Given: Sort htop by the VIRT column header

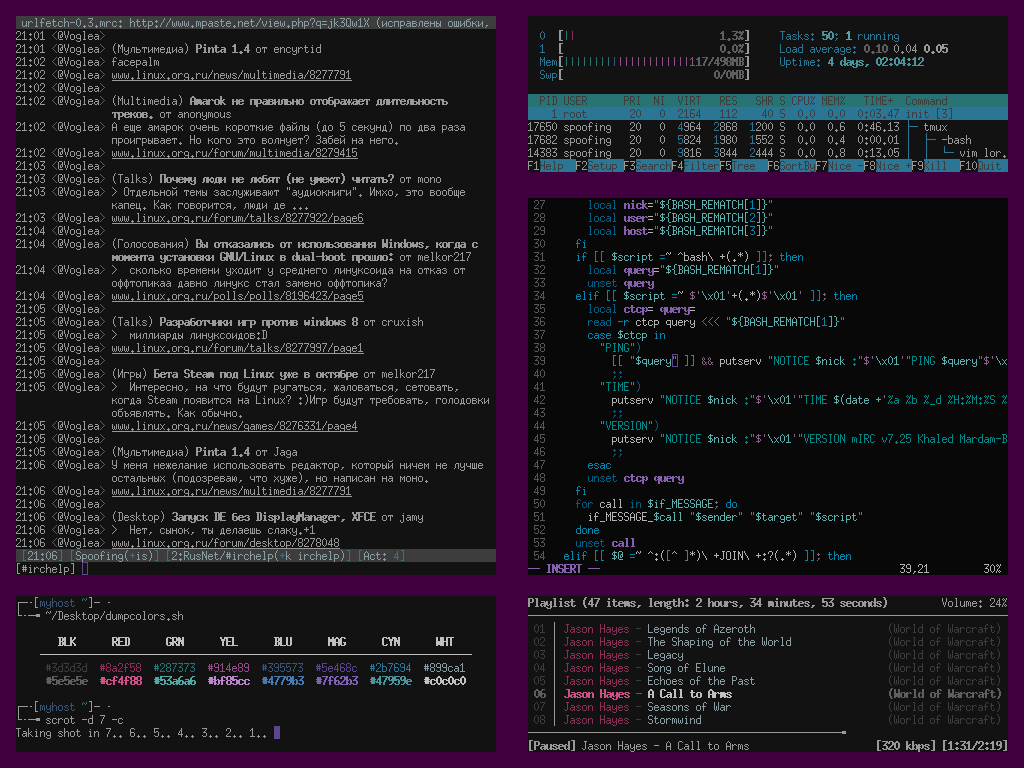Looking at the screenshot, I should click(x=689, y=101).
